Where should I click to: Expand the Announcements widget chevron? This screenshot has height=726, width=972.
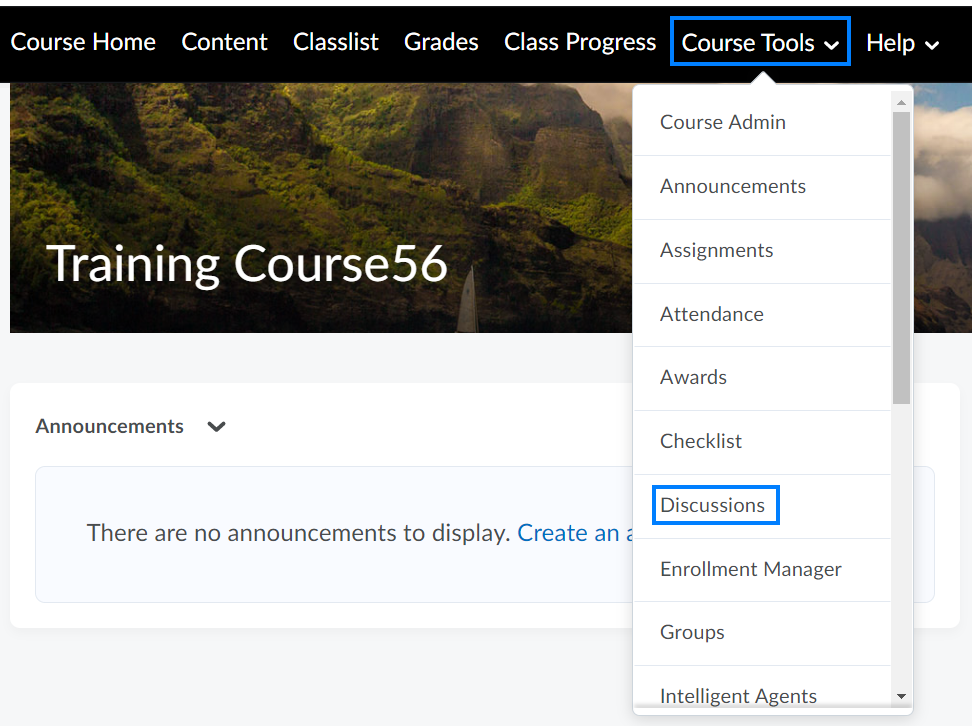pyautogui.click(x=216, y=427)
